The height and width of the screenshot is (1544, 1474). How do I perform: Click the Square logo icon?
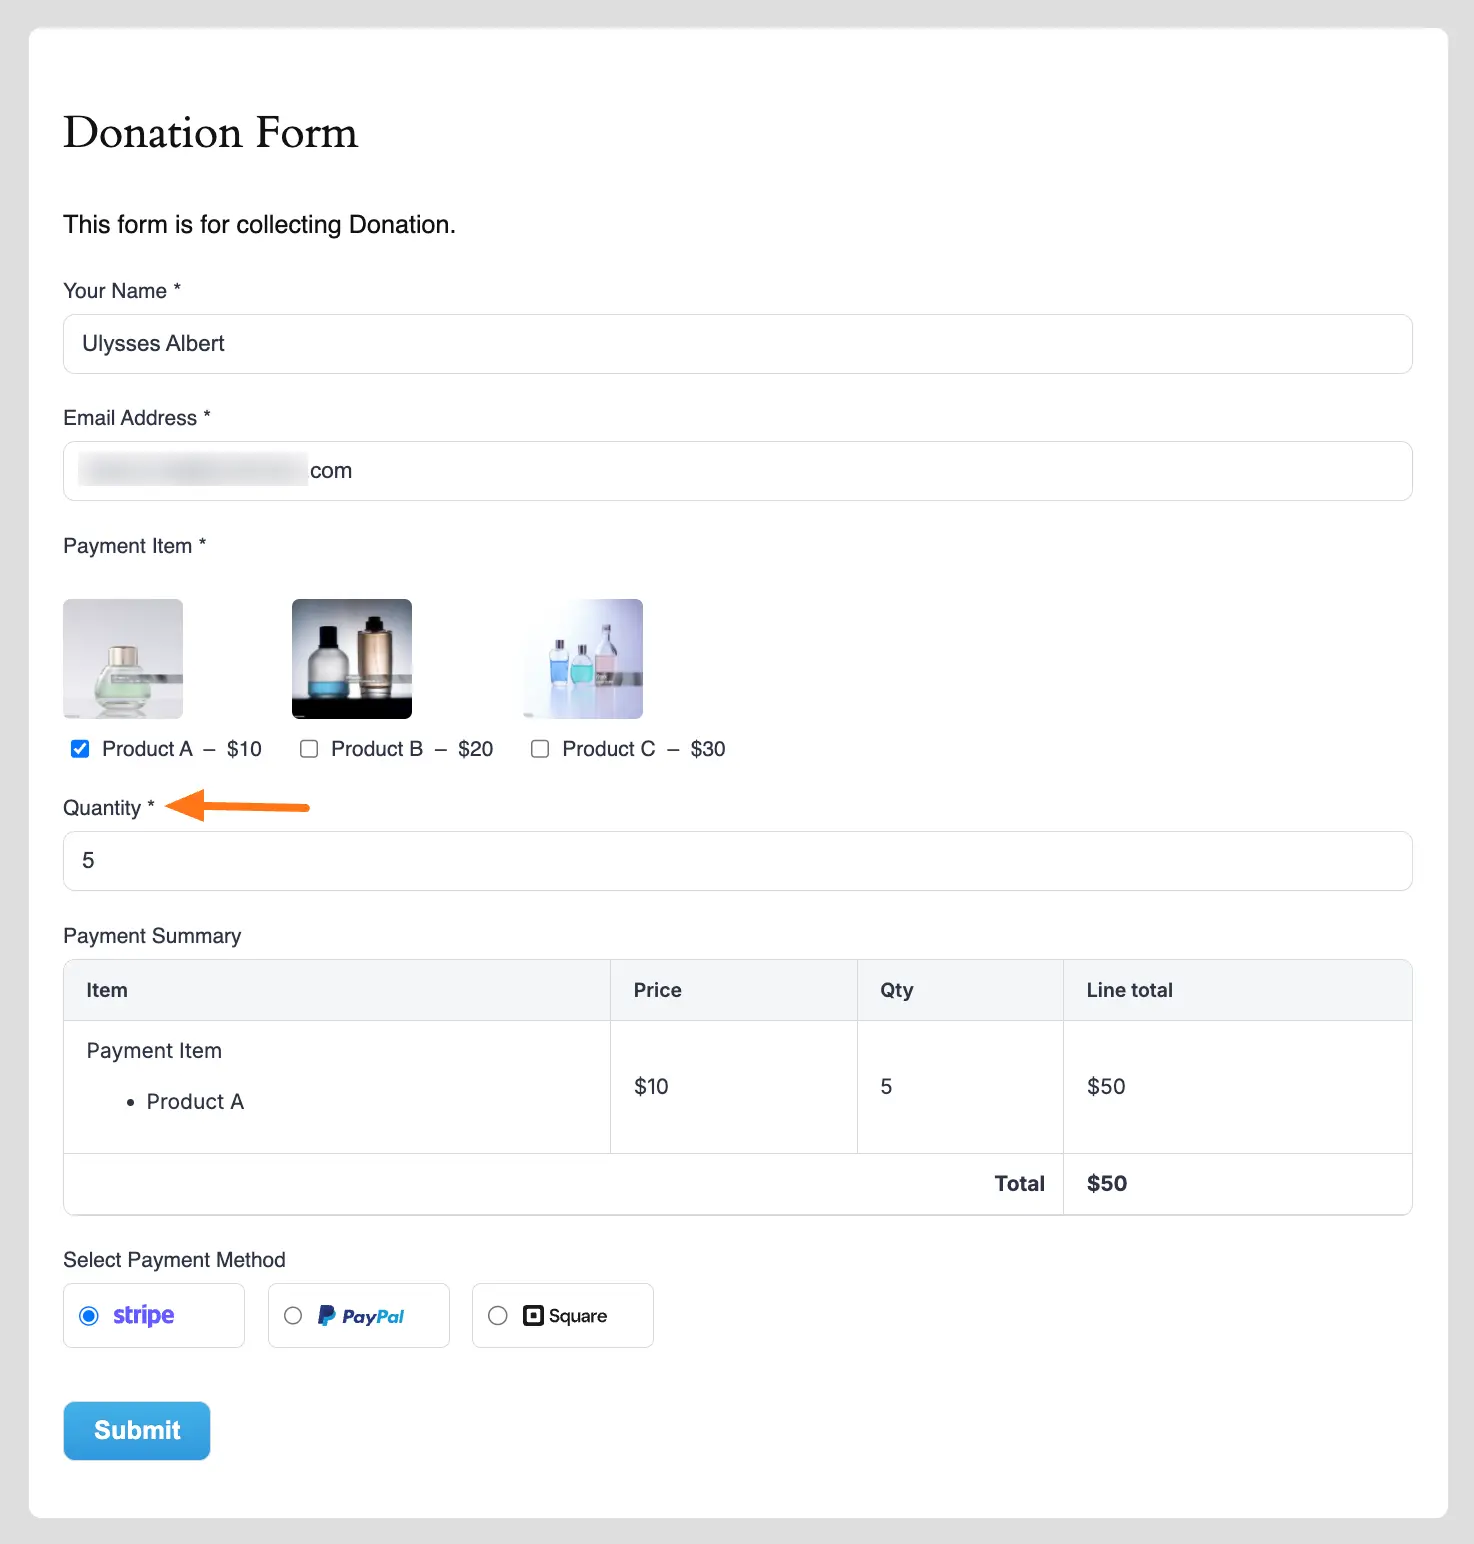coord(534,1315)
